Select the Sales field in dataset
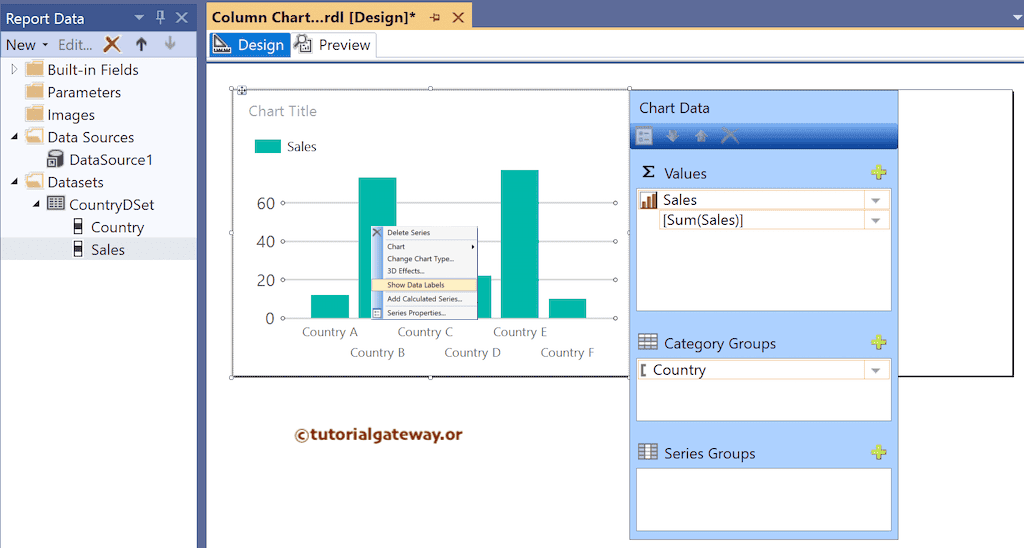The height and width of the screenshot is (548, 1024). click(108, 250)
